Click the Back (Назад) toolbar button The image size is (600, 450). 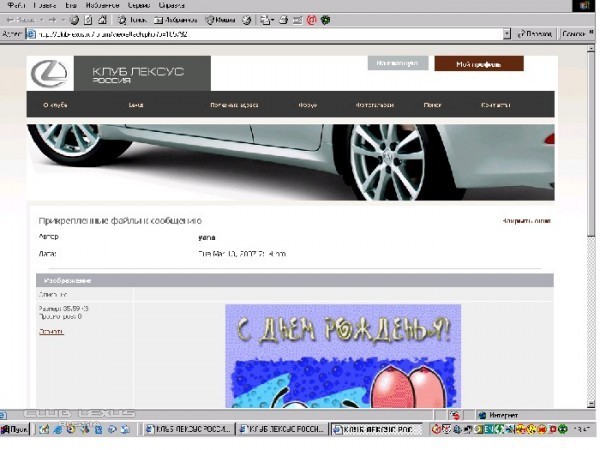pos(22,19)
